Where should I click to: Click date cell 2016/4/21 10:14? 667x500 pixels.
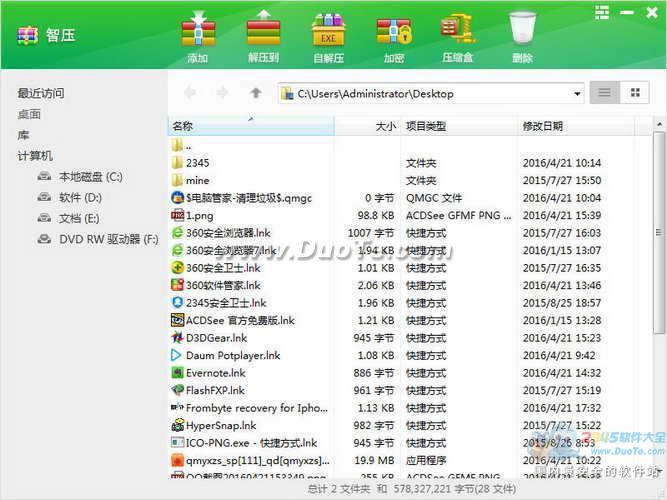[x=562, y=163]
